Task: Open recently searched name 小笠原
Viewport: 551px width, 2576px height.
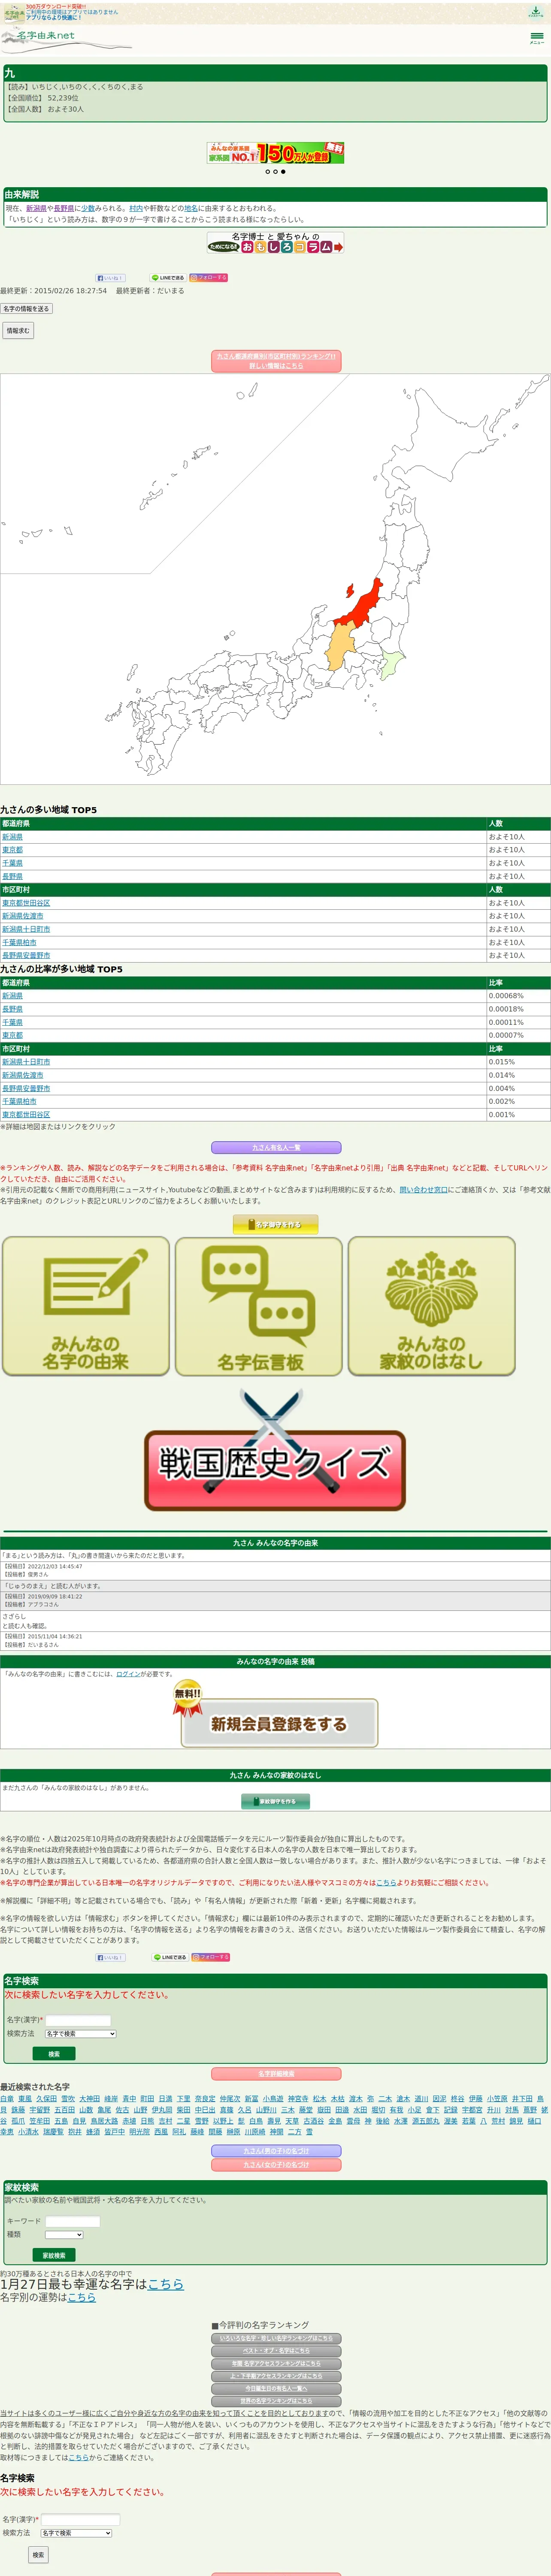Action: tap(497, 2099)
